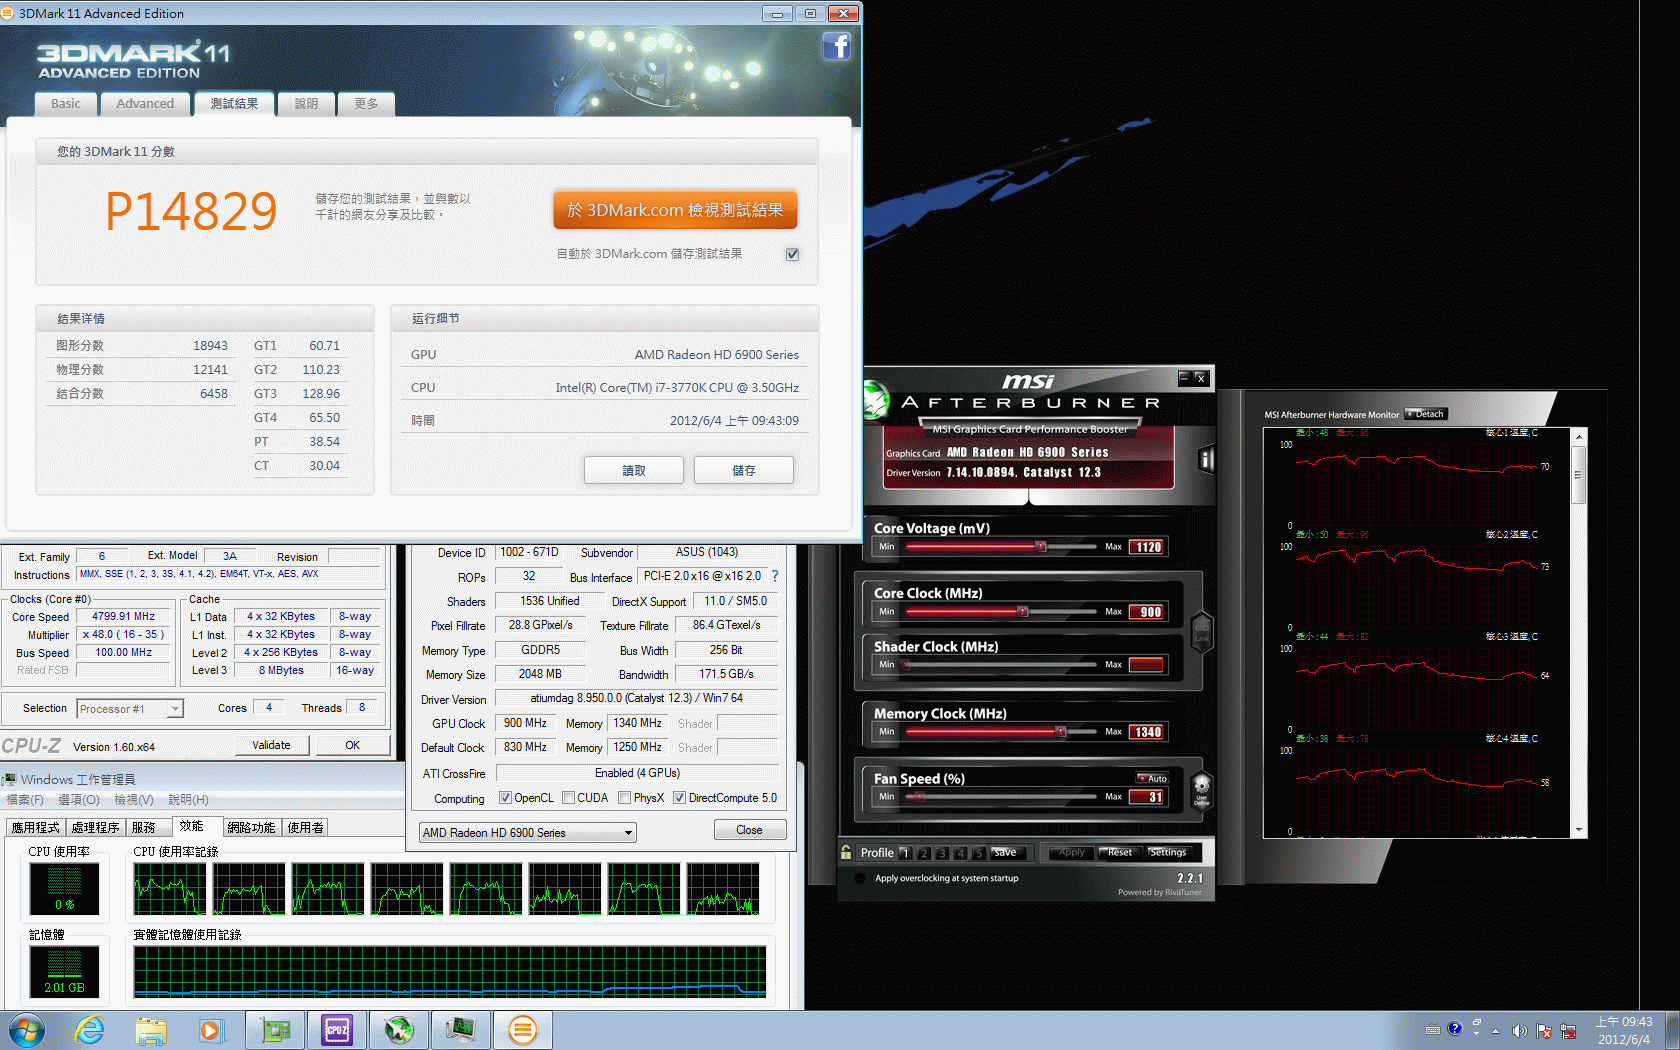
Task: Click Detach on Afterburner Hardware Monitor
Action: click(1427, 414)
